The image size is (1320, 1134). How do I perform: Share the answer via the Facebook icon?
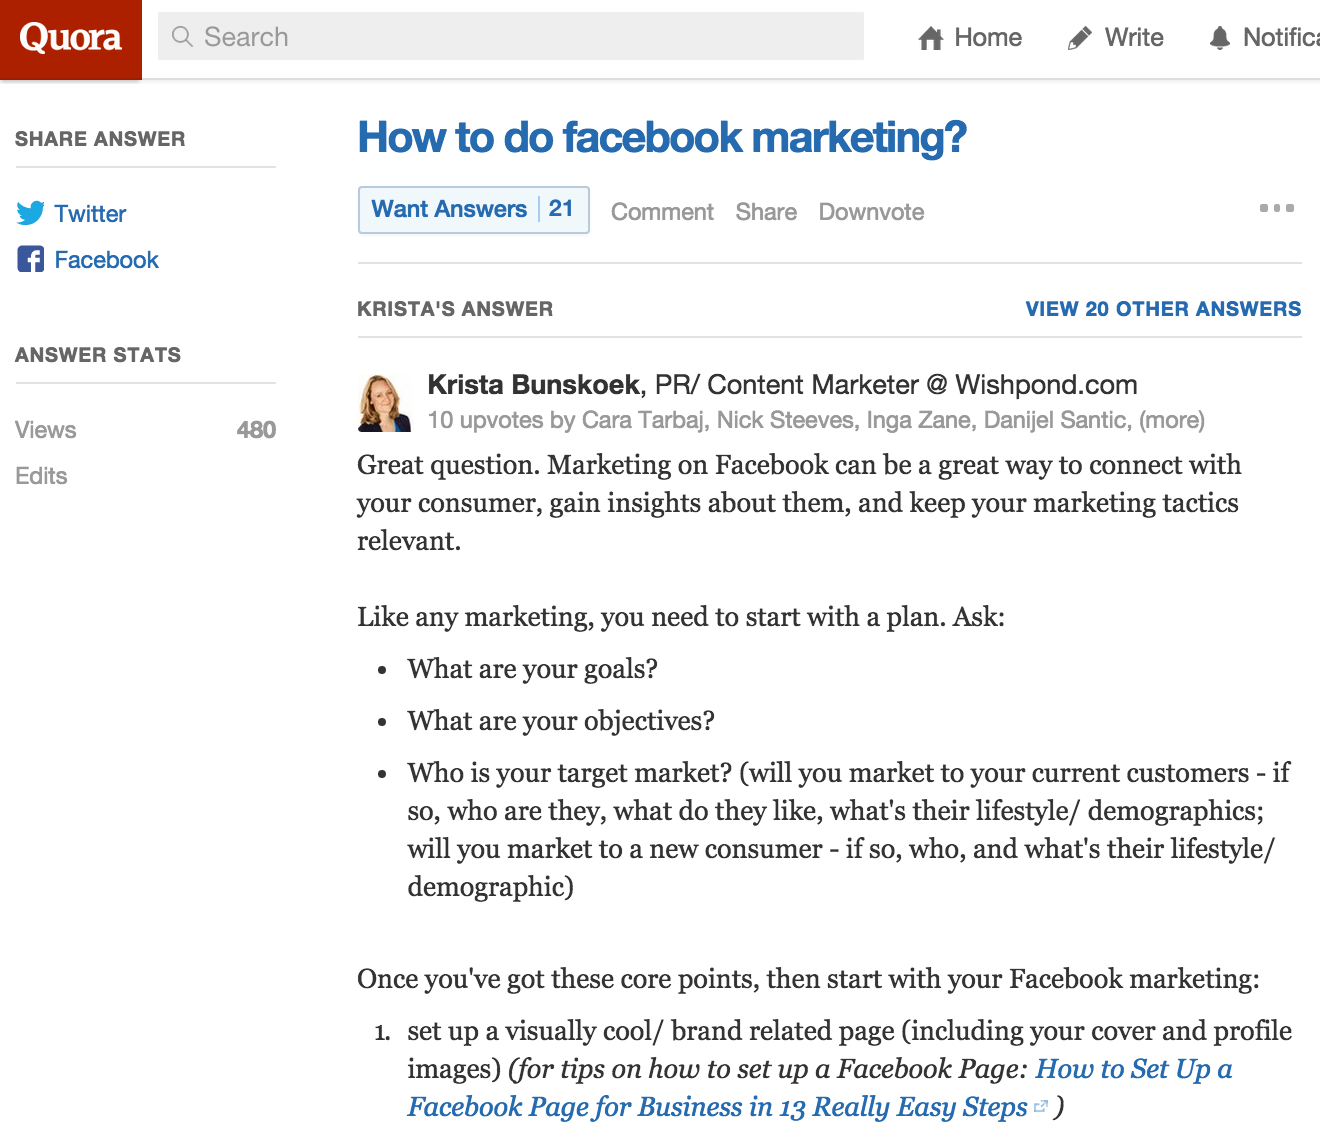point(31,259)
